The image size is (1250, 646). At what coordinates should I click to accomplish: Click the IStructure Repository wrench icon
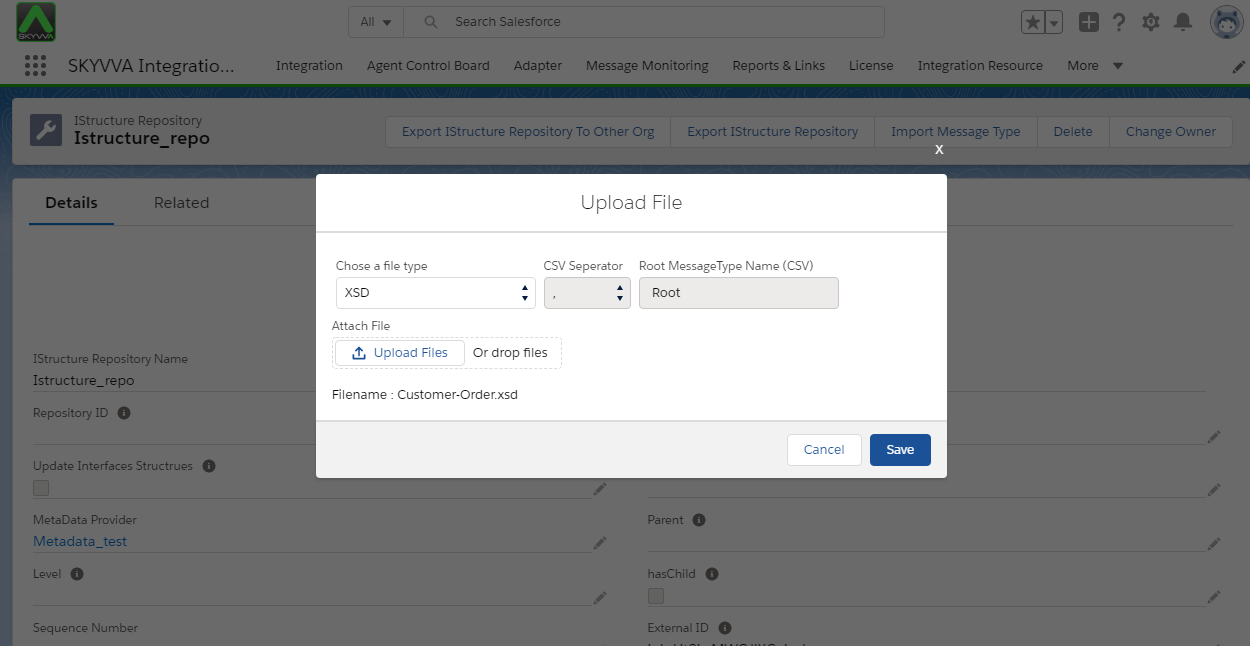(x=46, y=130)
